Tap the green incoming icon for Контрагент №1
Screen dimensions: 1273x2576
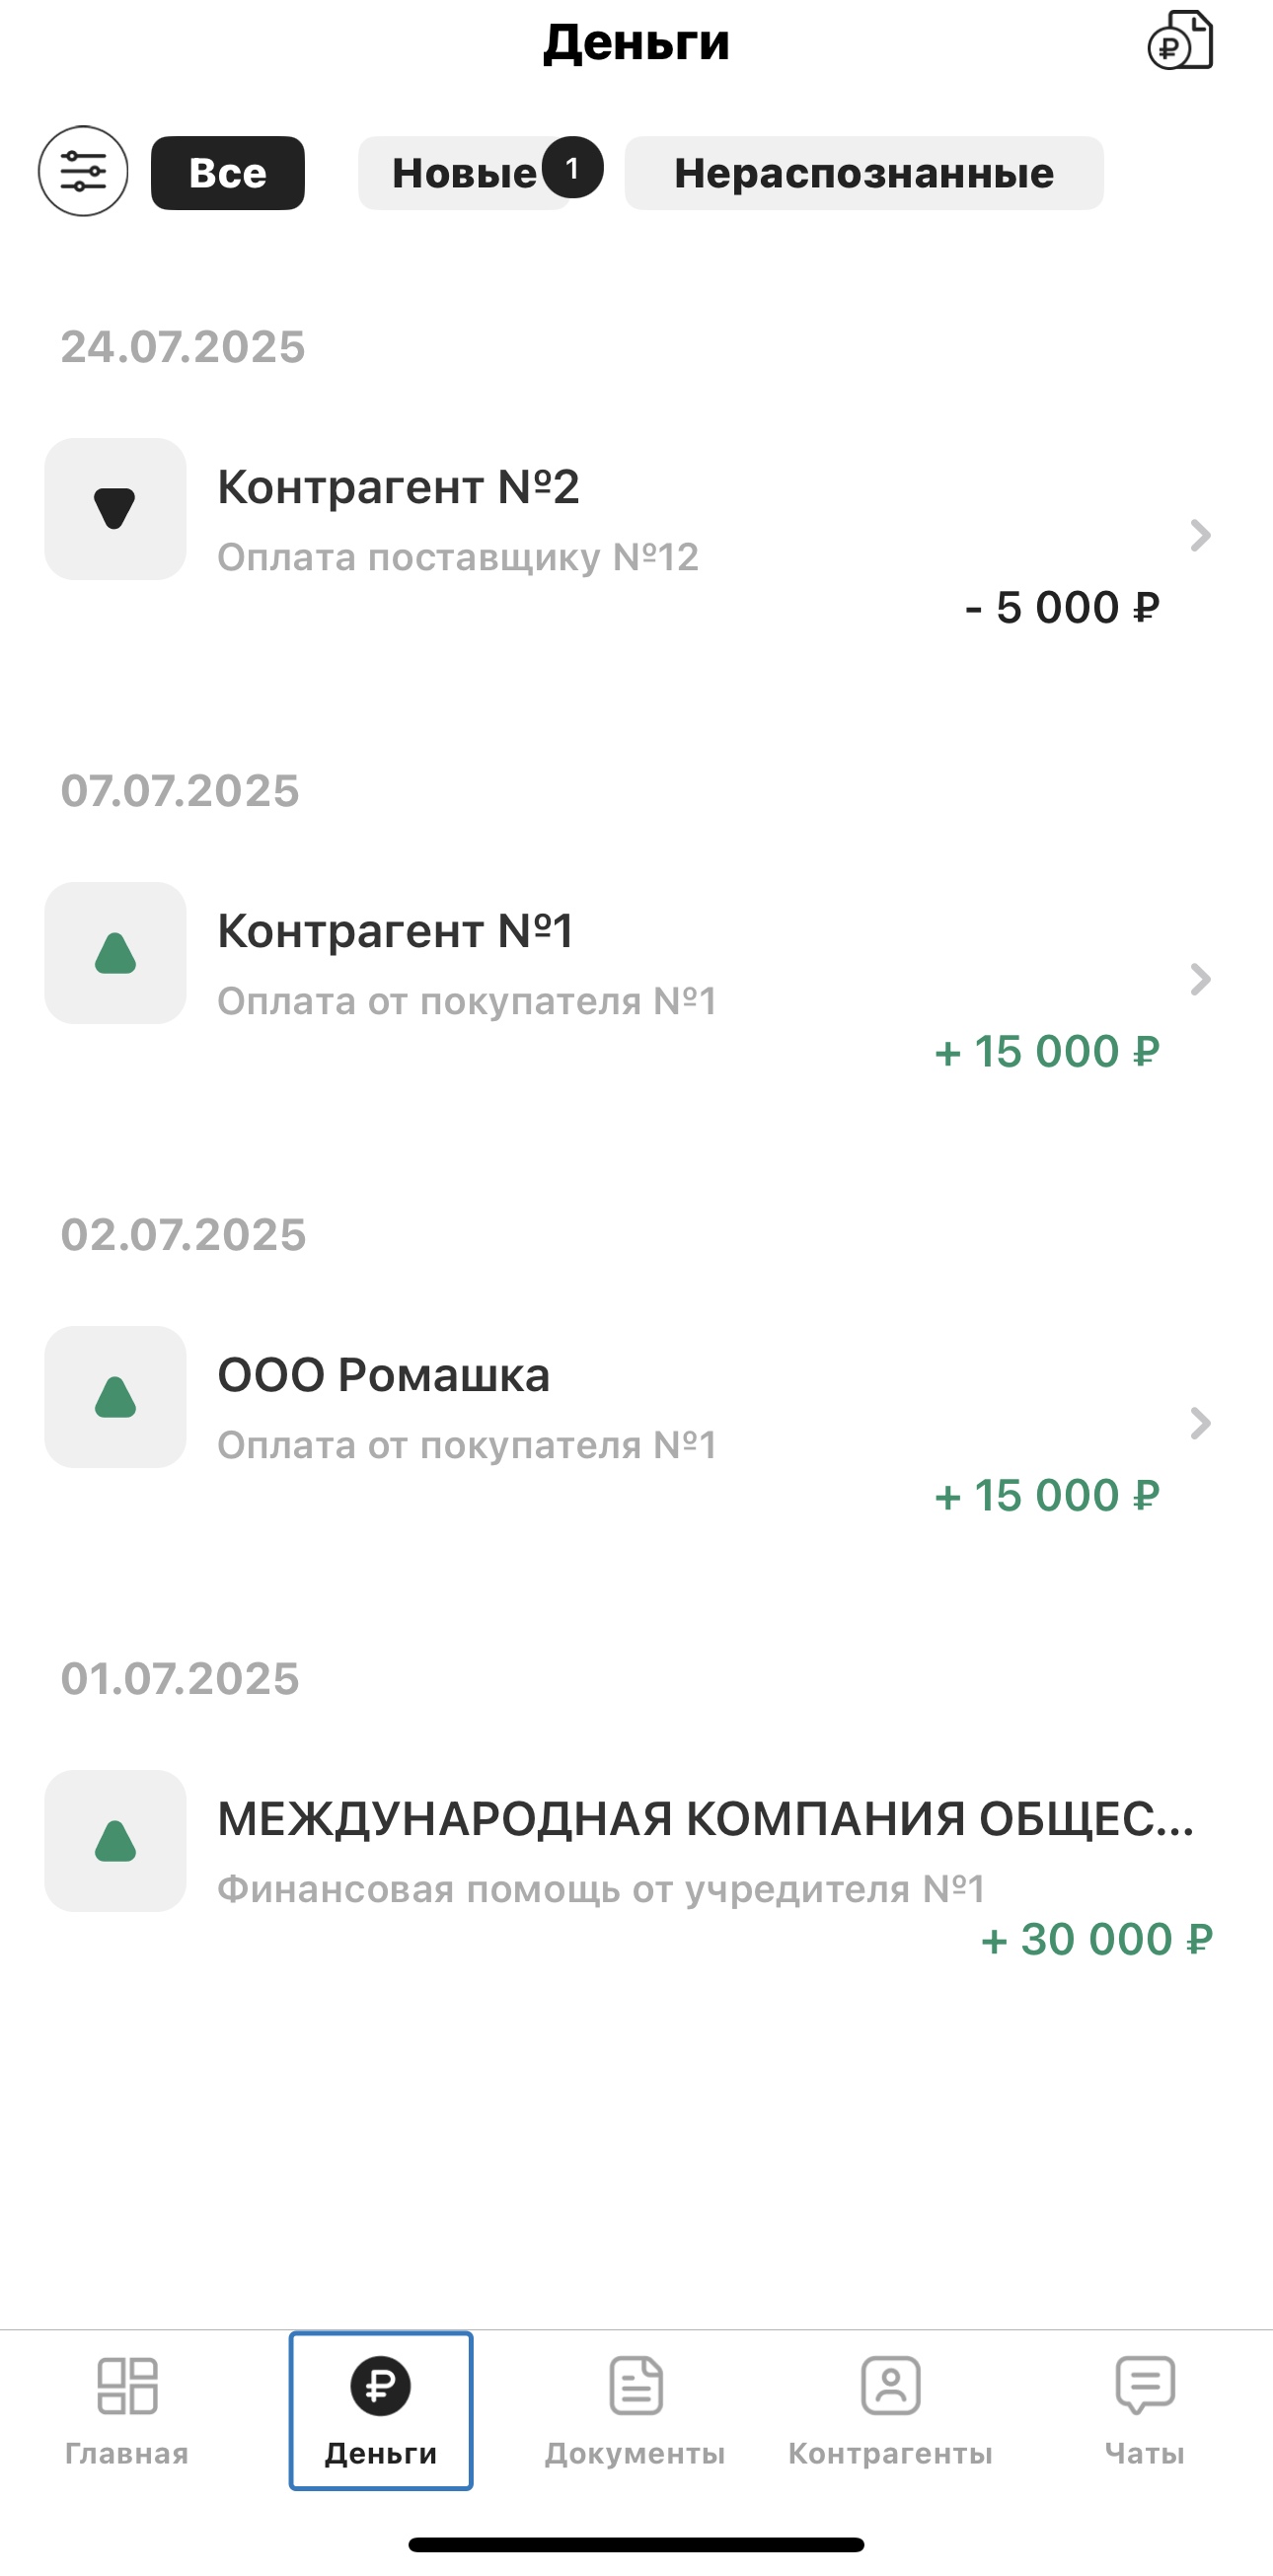tap(115, 952)
